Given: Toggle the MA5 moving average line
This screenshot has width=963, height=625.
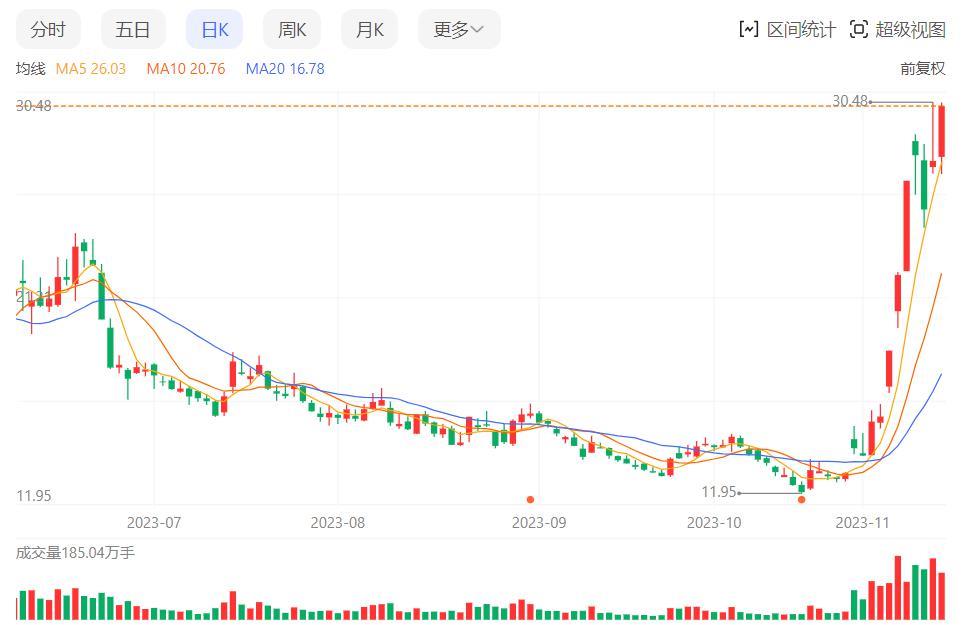Looking at the screenshot, I should tap(89, 68).
